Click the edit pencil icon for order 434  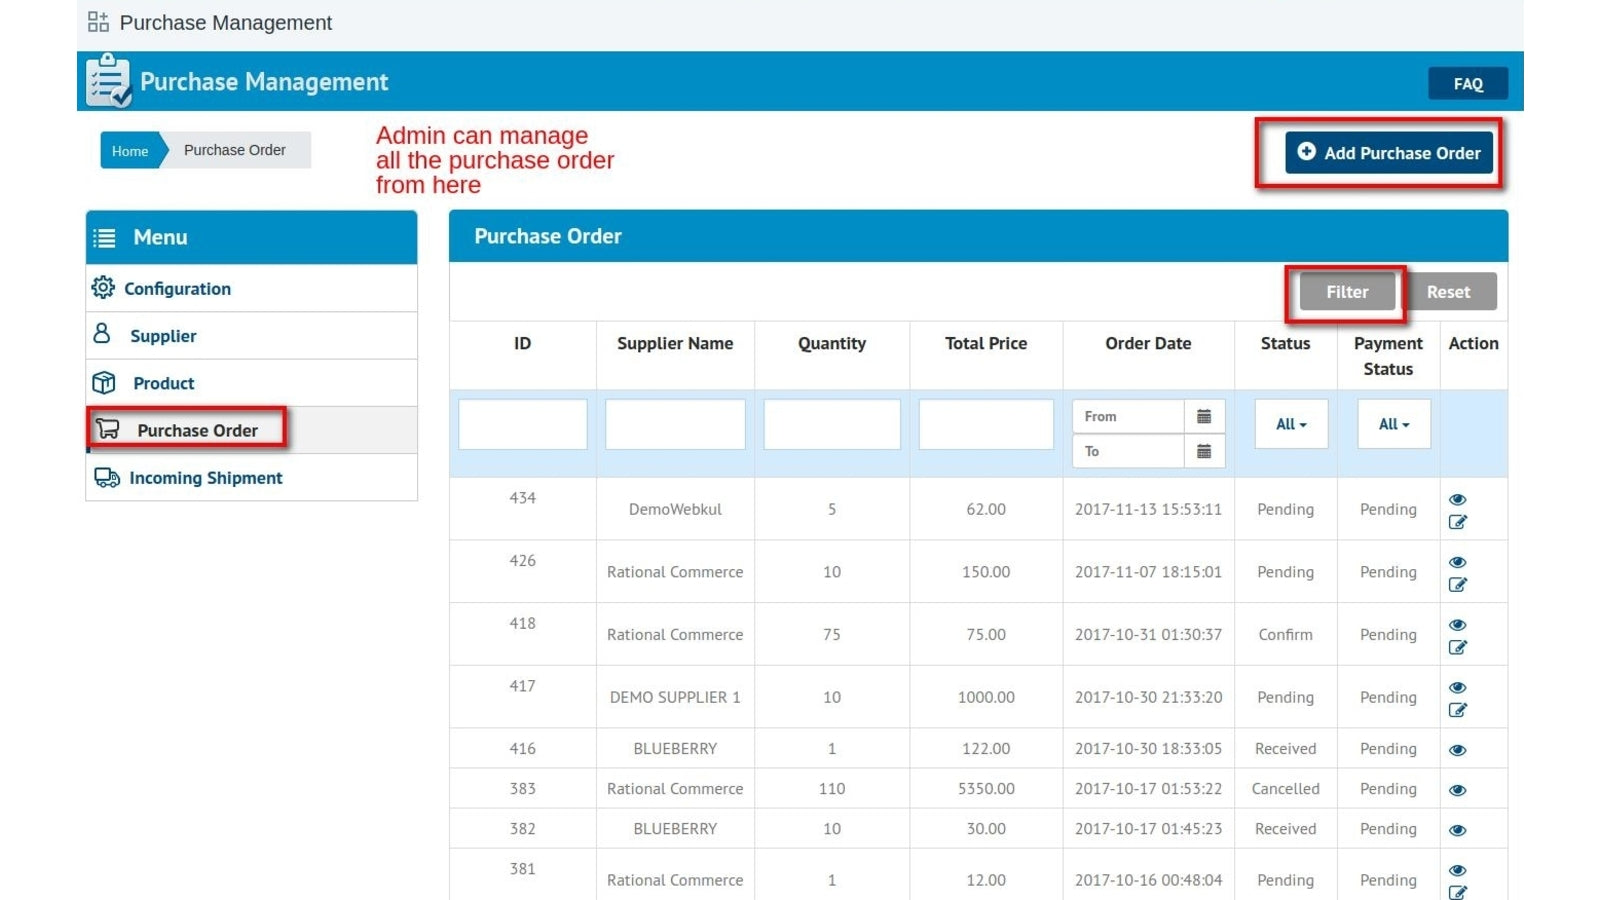[1458, 521]
